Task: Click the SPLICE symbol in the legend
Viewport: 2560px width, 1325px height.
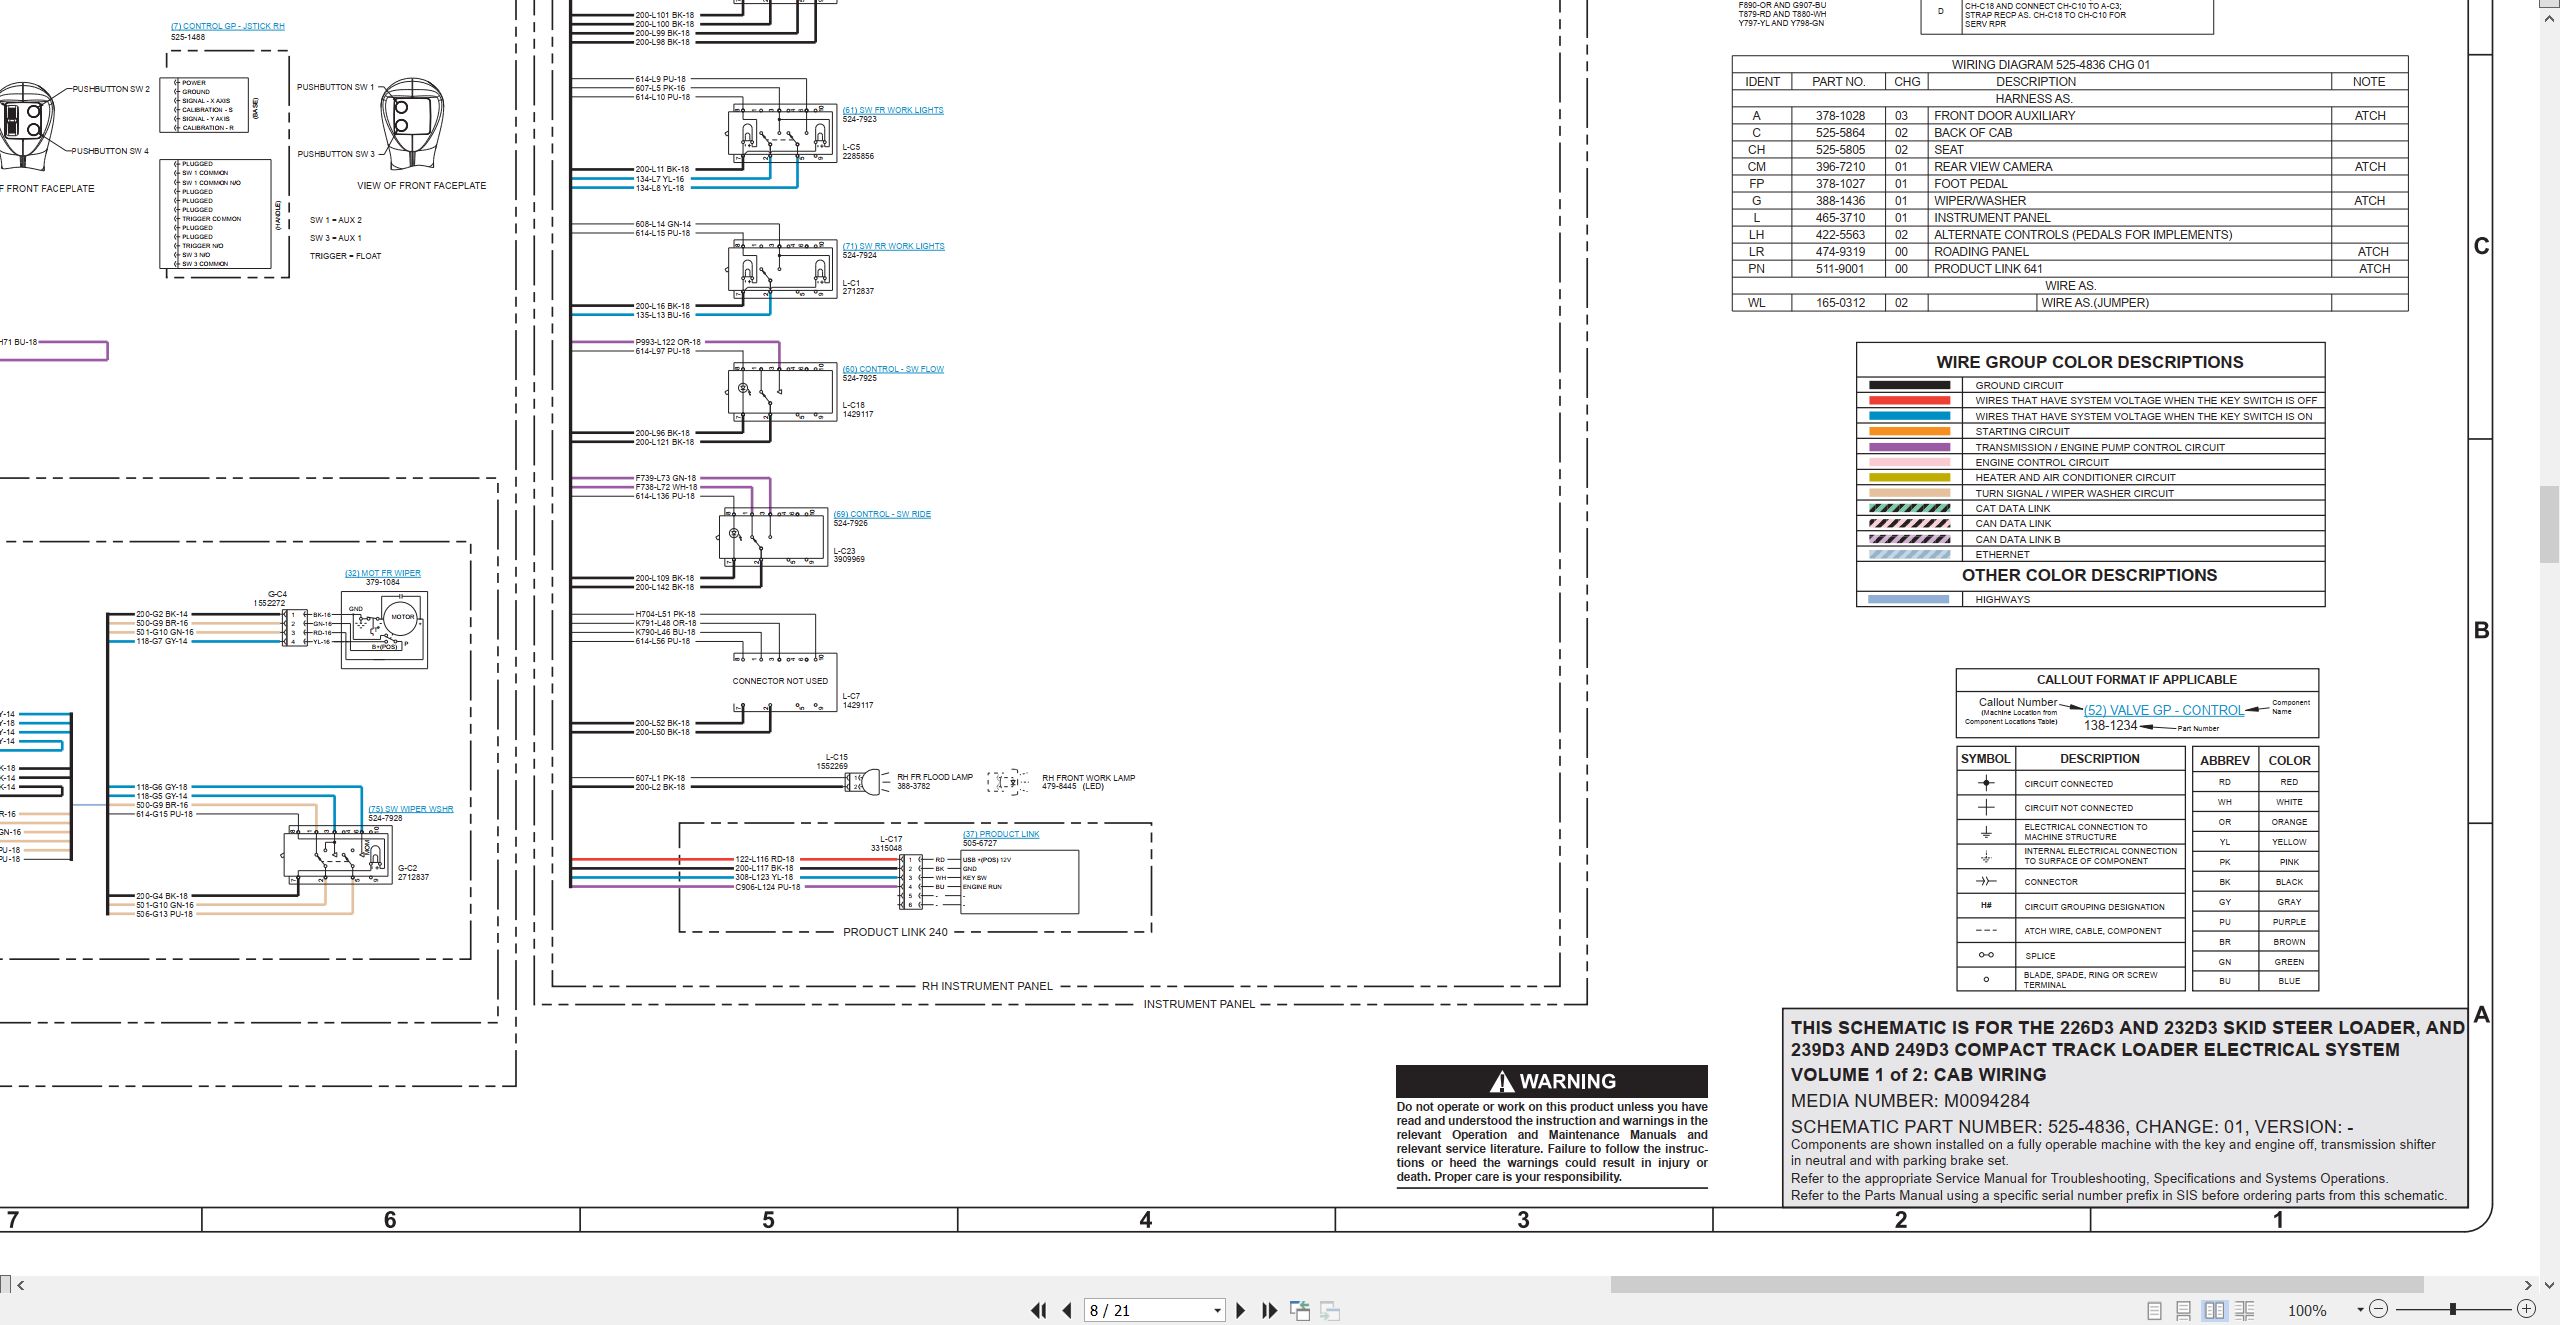Action: point(1986,955)
